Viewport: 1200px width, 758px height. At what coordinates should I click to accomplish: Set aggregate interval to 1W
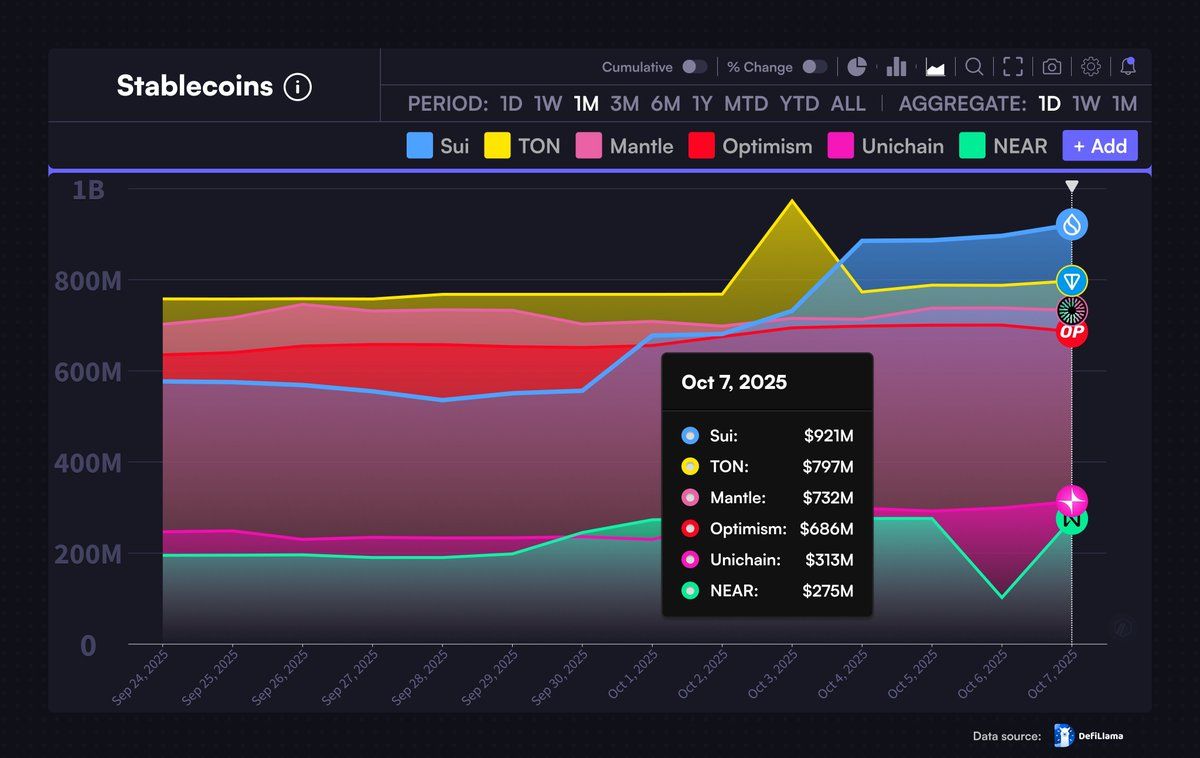tap(1087, 103)
